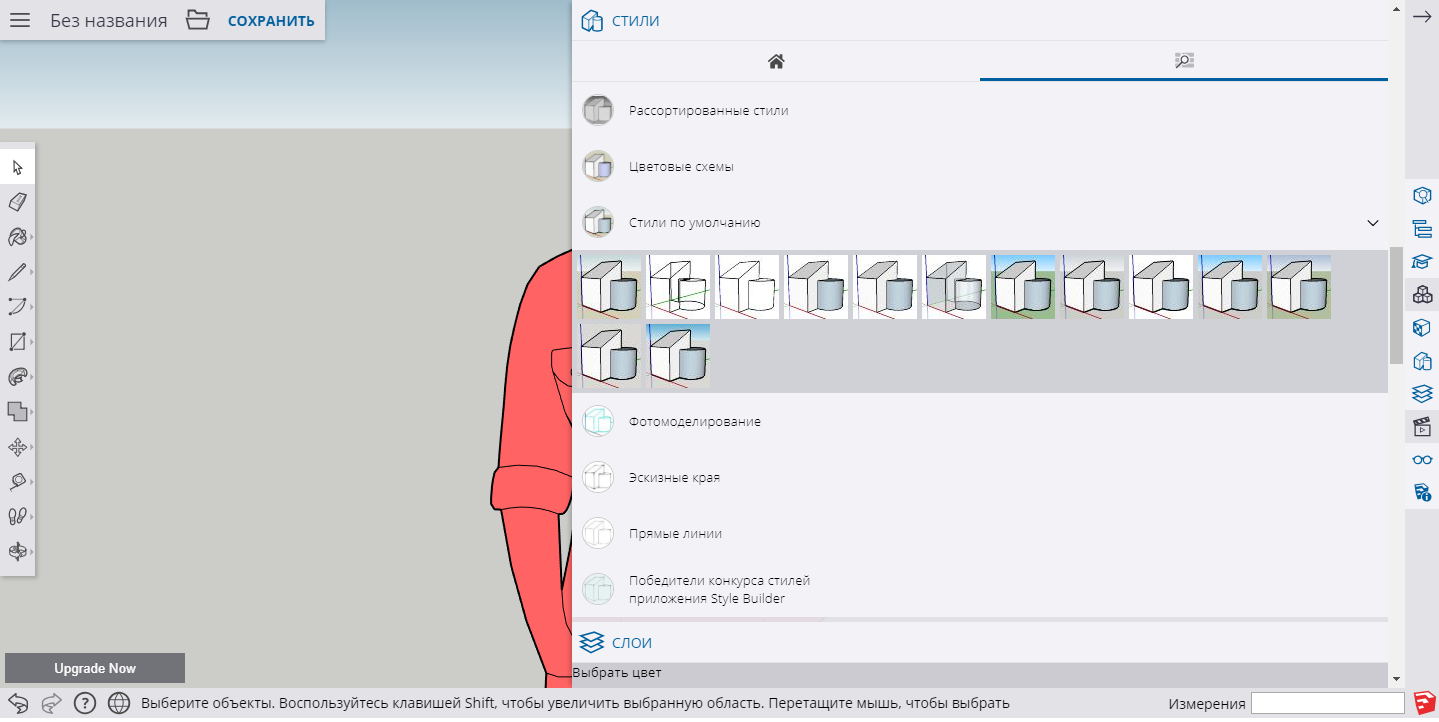
Task: Open the Materials panel icon
Action: click(x=1422, y=327)
